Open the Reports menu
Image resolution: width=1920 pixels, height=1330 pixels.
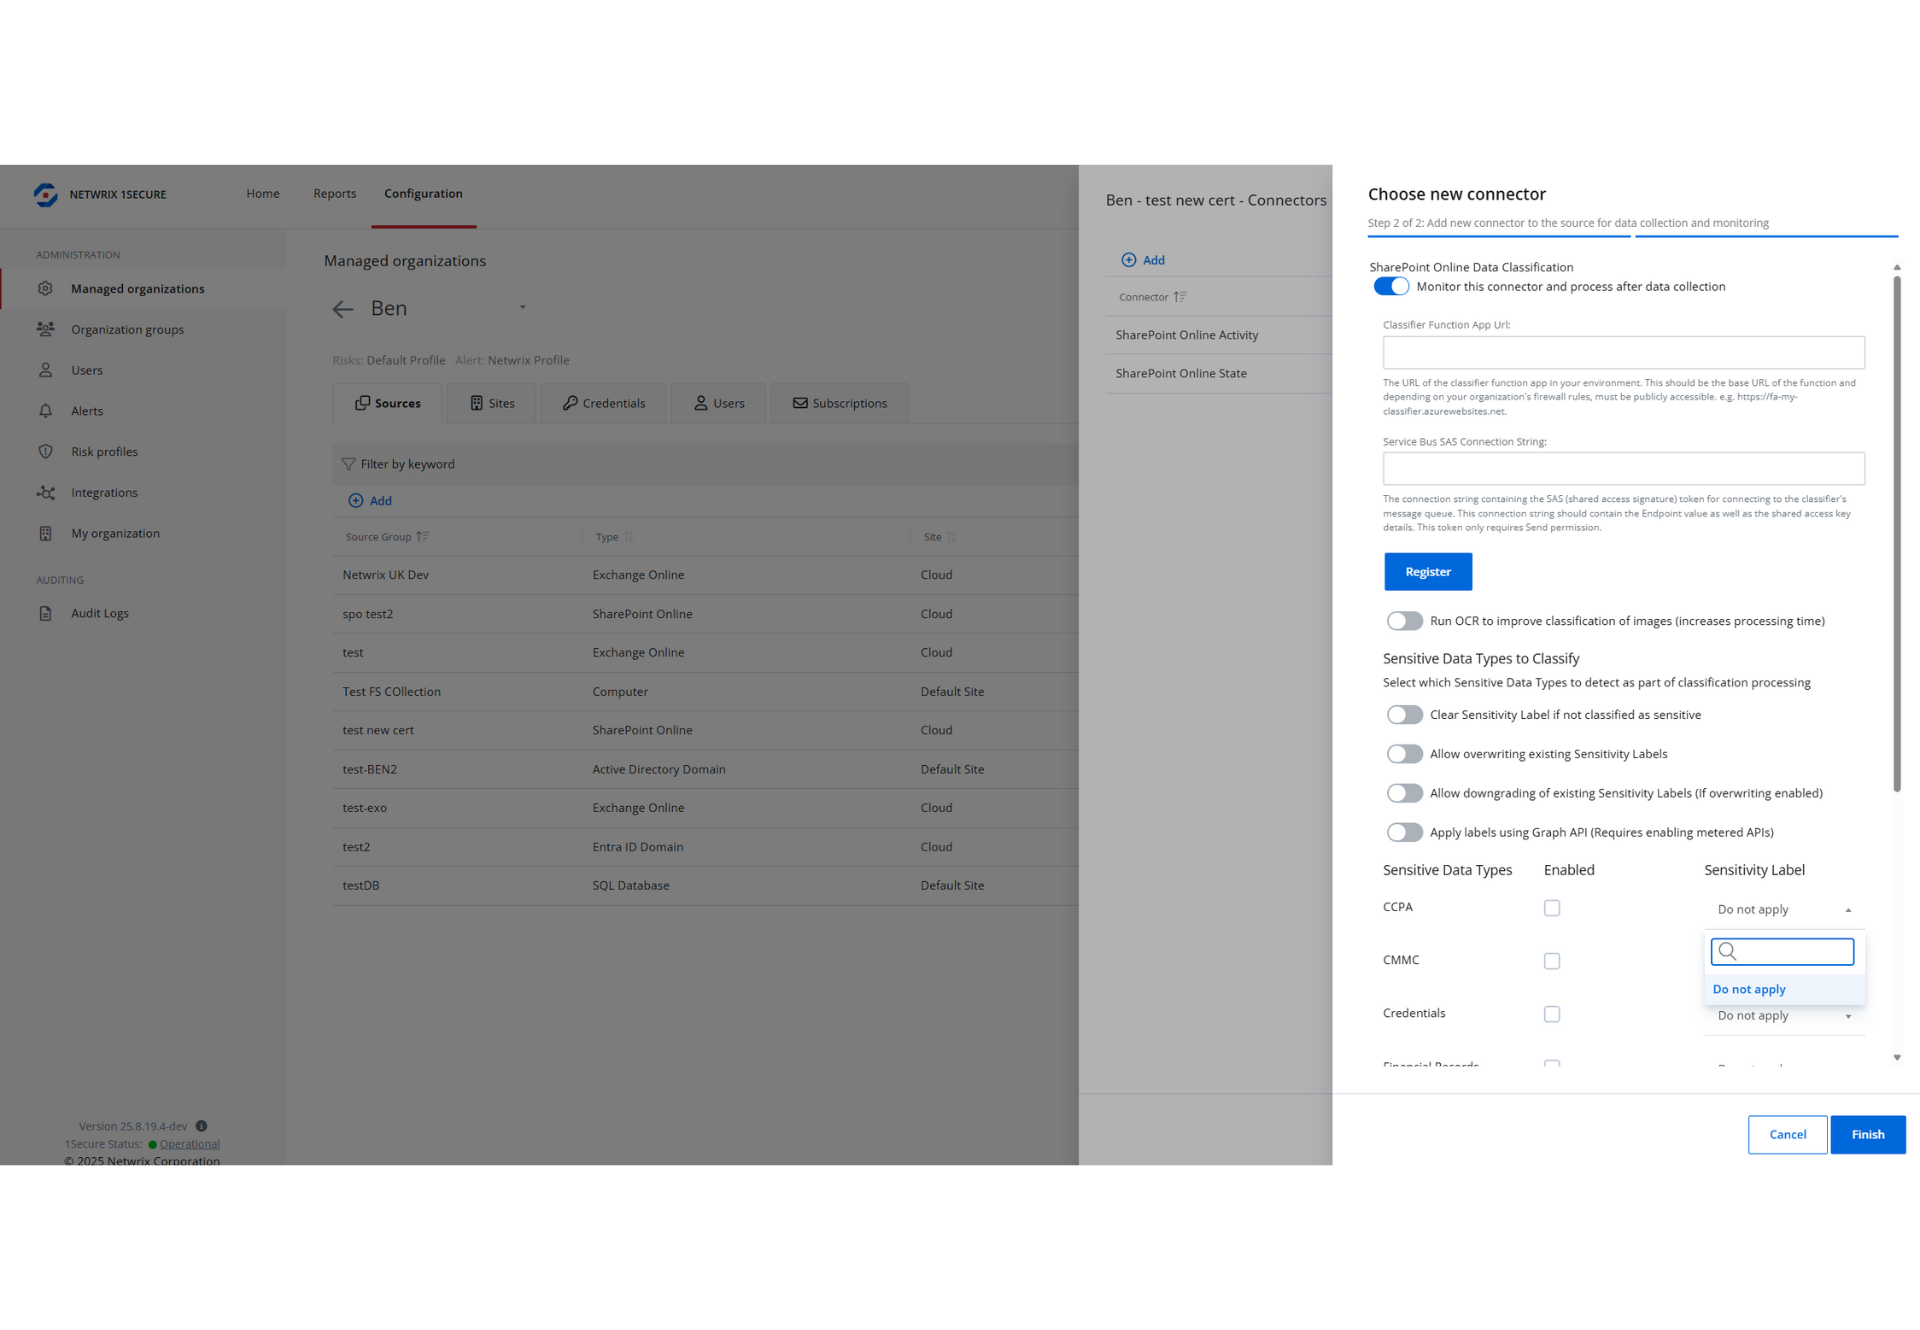334,194
